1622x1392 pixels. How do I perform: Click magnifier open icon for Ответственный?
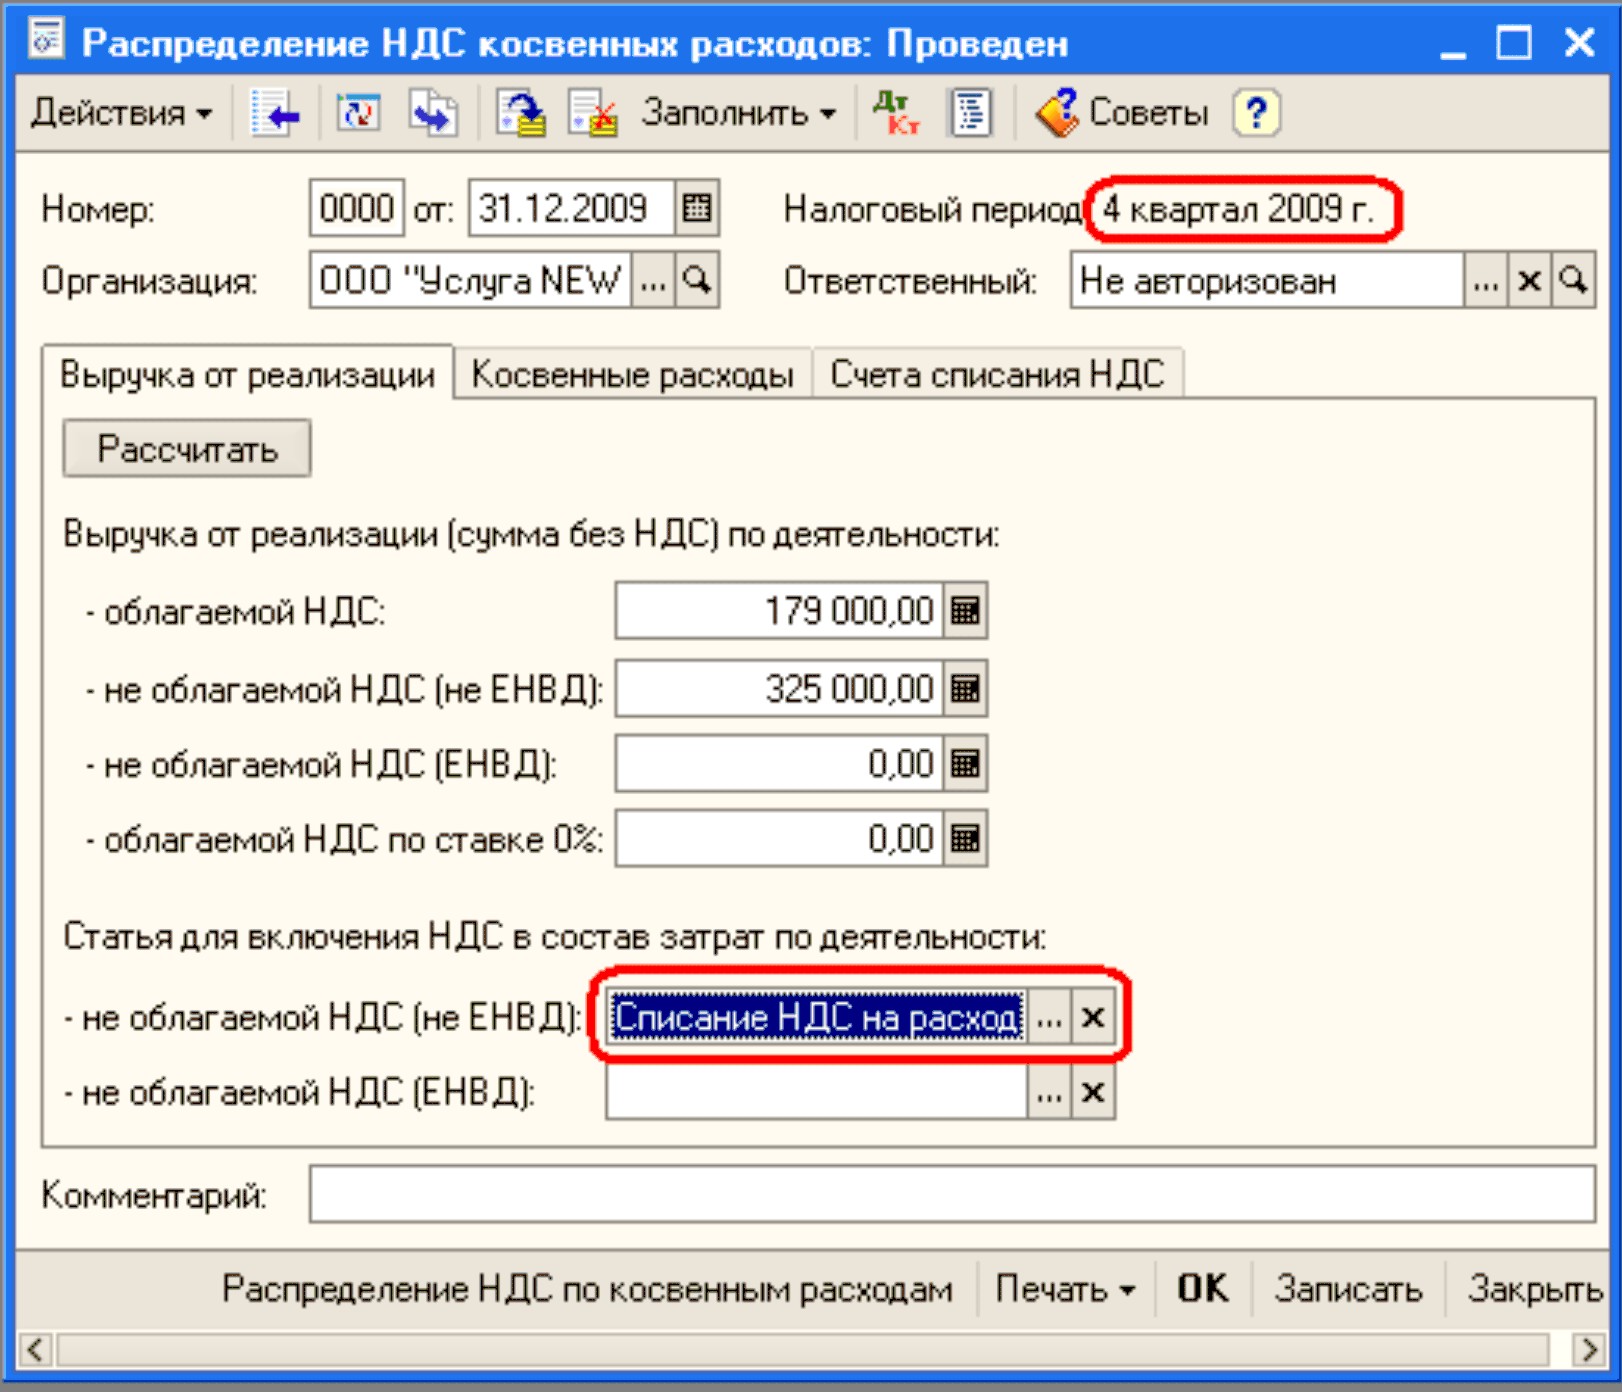coord(1573,281)
